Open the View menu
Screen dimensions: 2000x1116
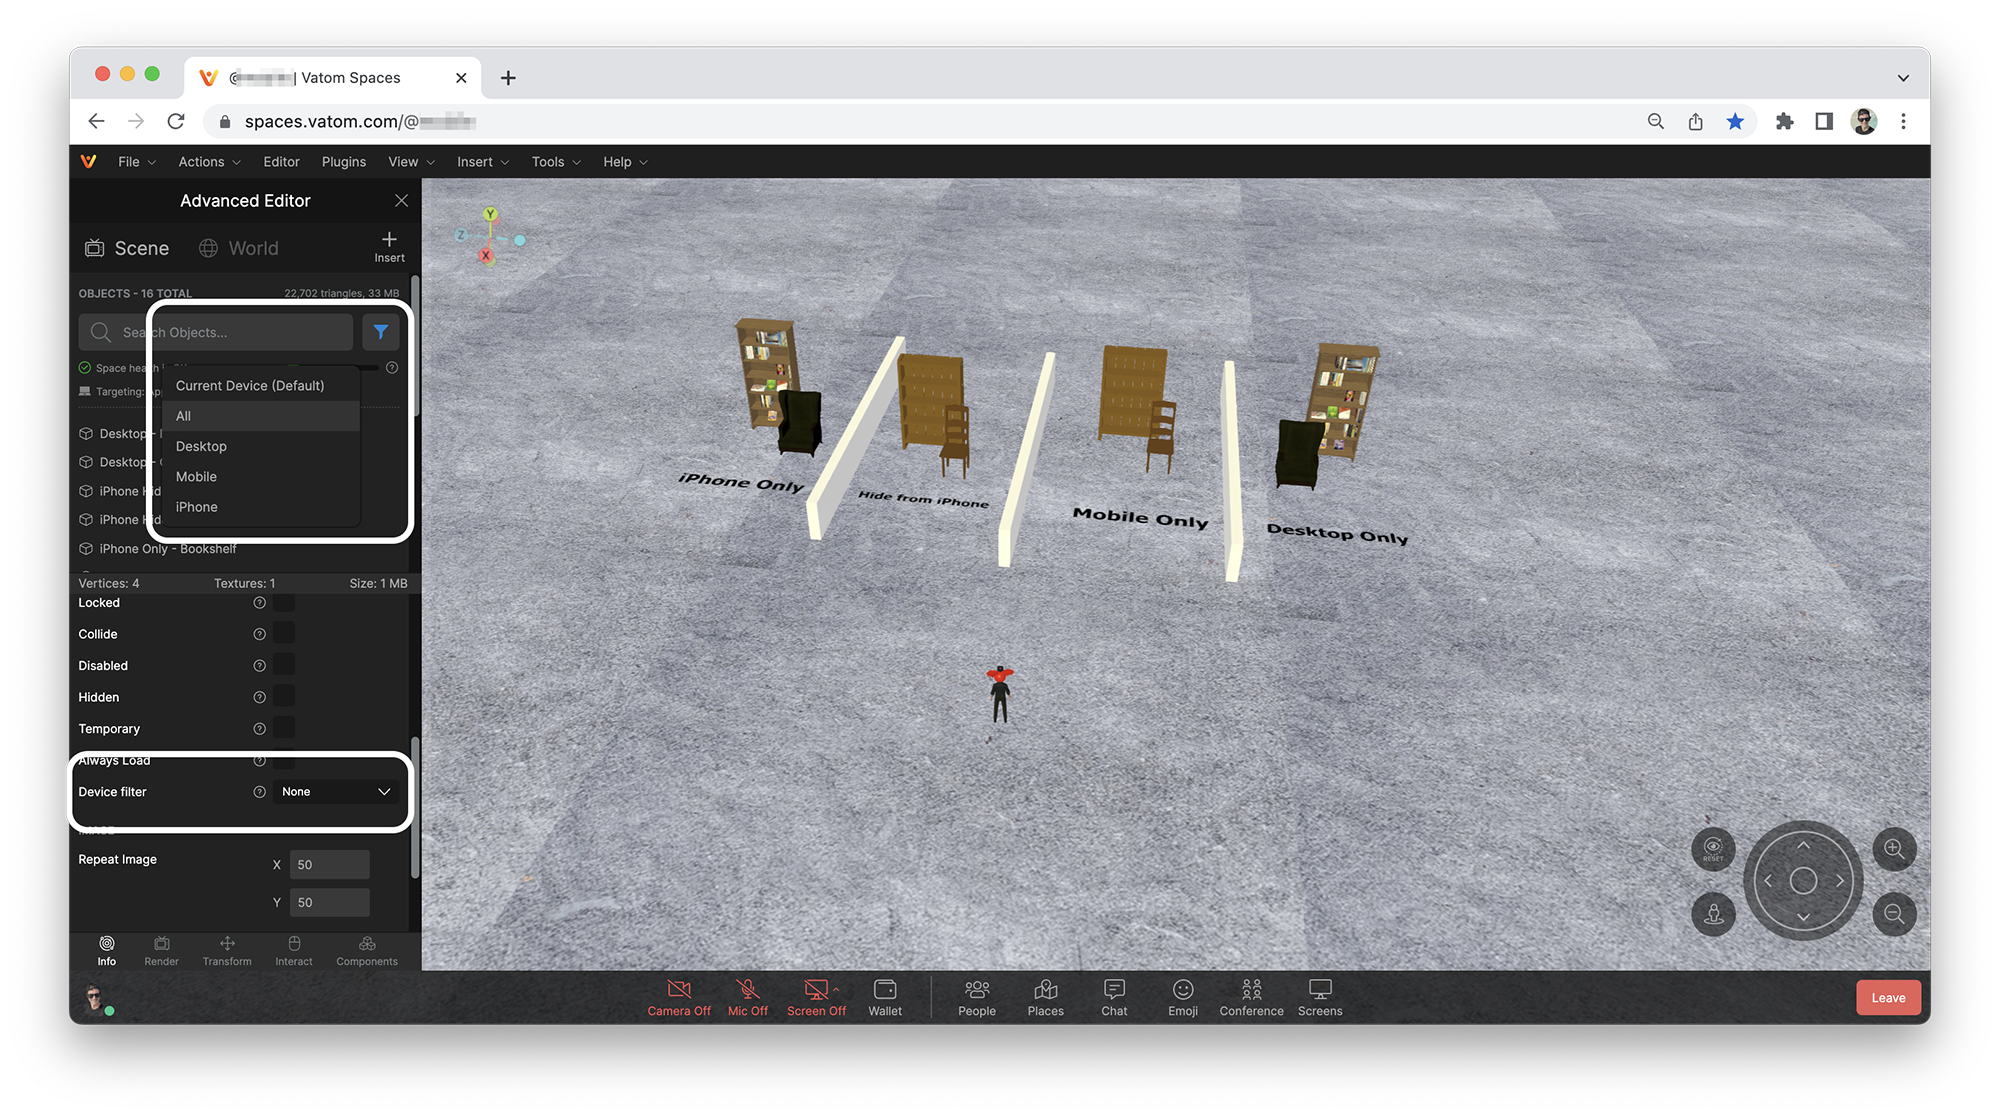pos(411,162)
